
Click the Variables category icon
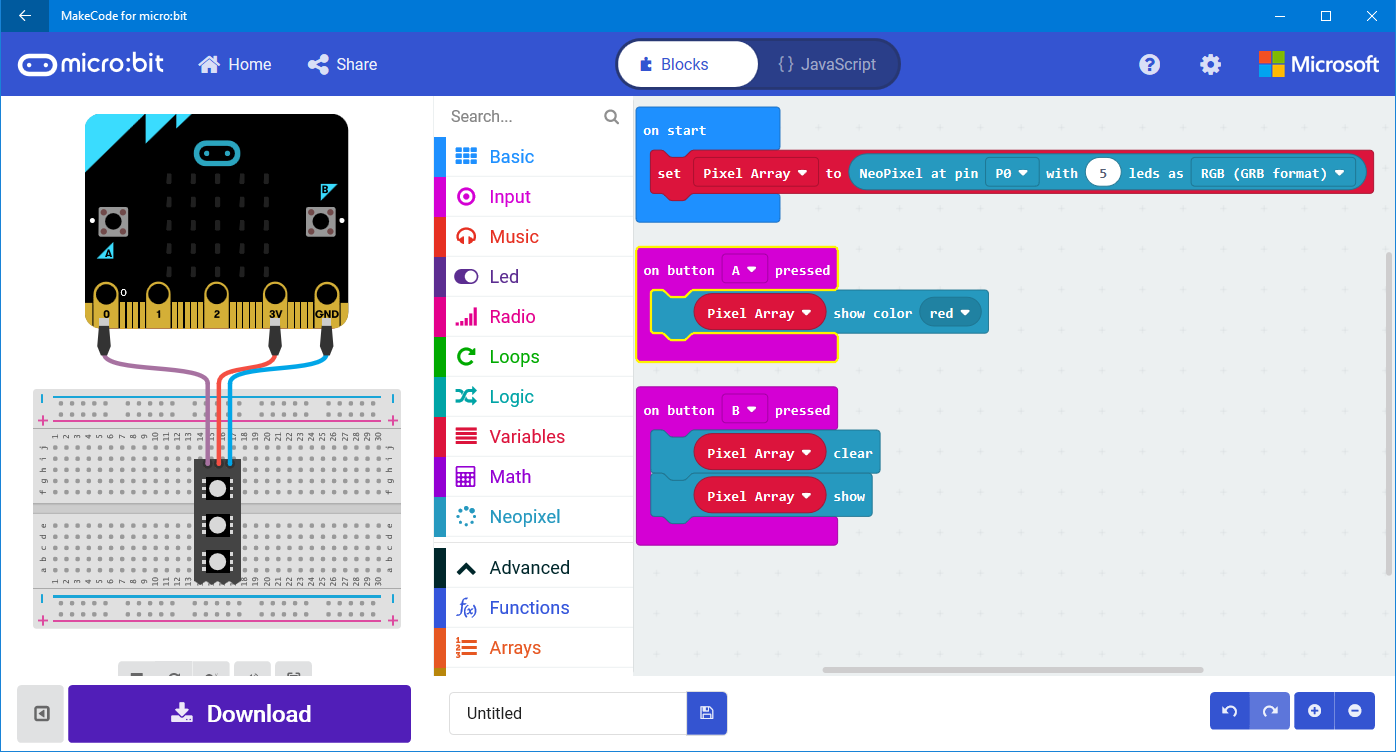pos(466,436)
